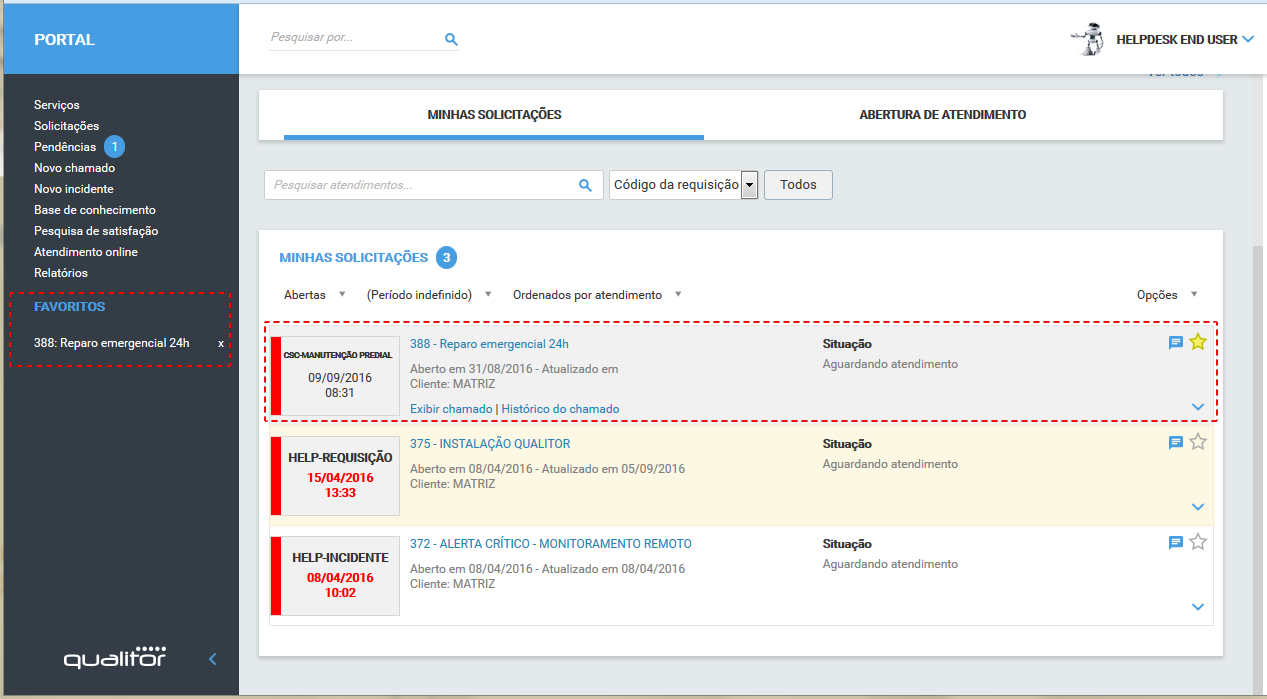The height and width of the screenshot is (699, 1267).
Task: Collapse the sidebar with the arrow icon
Action: click(211, 659)
